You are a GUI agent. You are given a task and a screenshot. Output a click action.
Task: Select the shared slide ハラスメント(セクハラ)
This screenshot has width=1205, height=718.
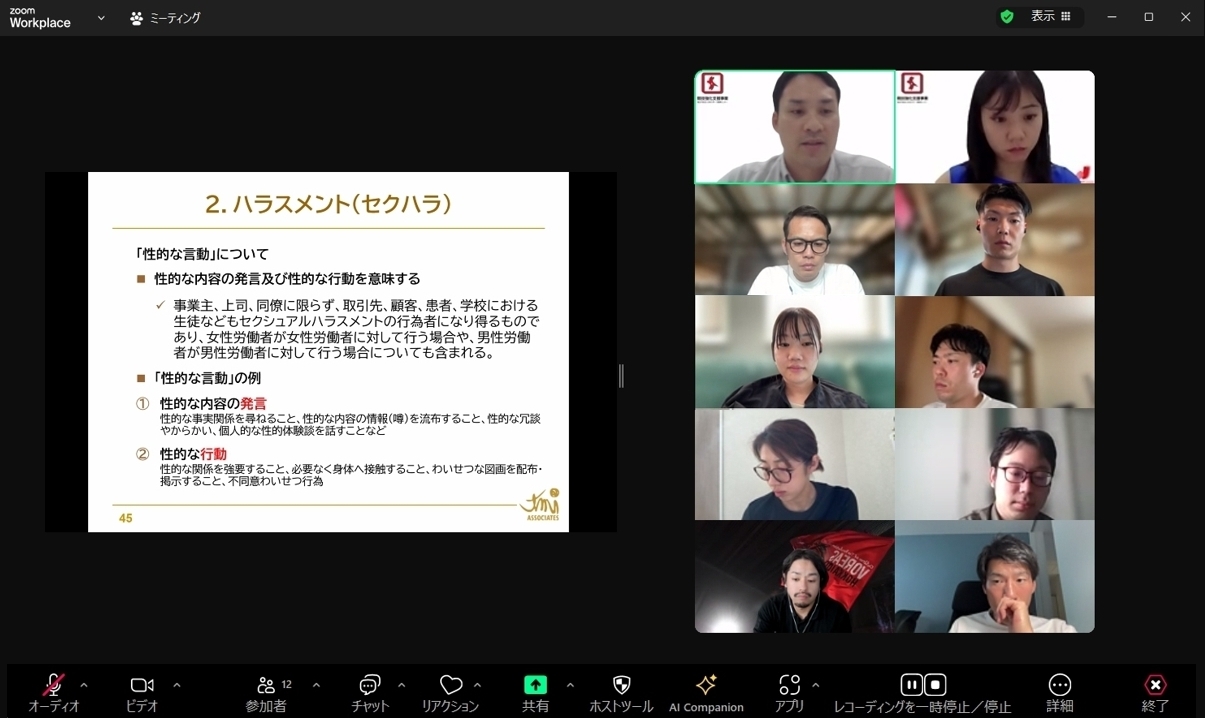328,352
